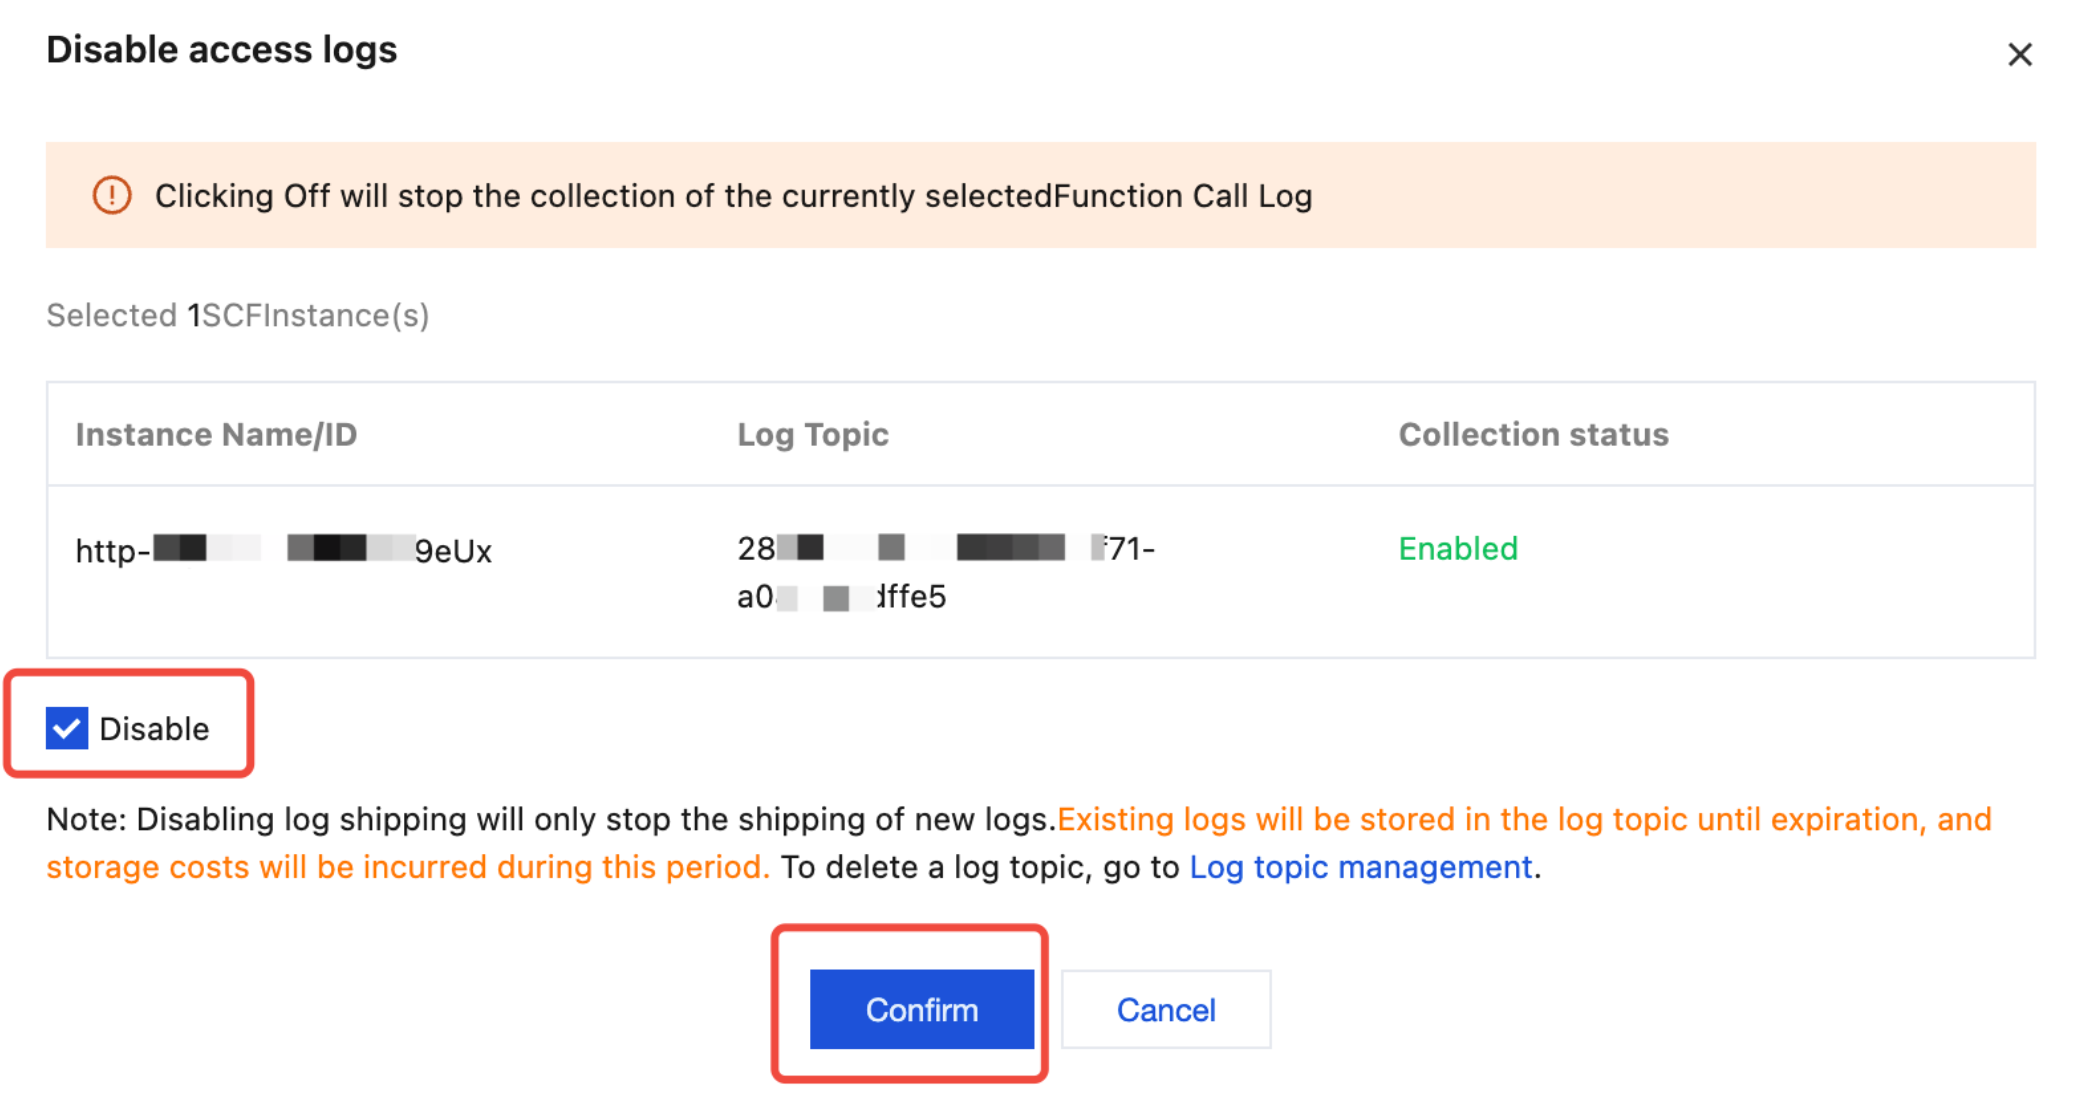This screenshot has width=2080, height=1097.
Task: Click the Note about disabling log shipping
Action: pyautogui.click(x=551, y=820)
